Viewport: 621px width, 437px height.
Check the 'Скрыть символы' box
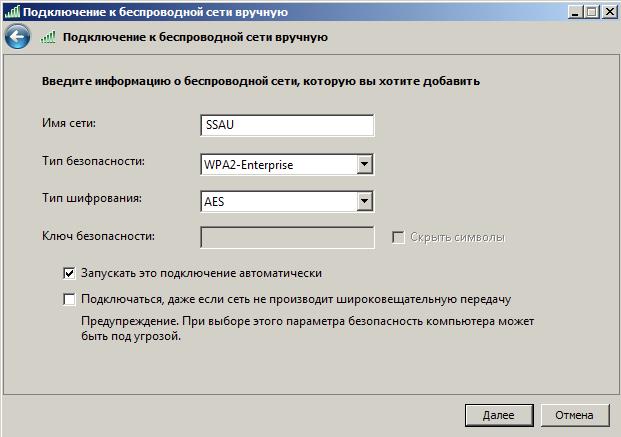398,237
